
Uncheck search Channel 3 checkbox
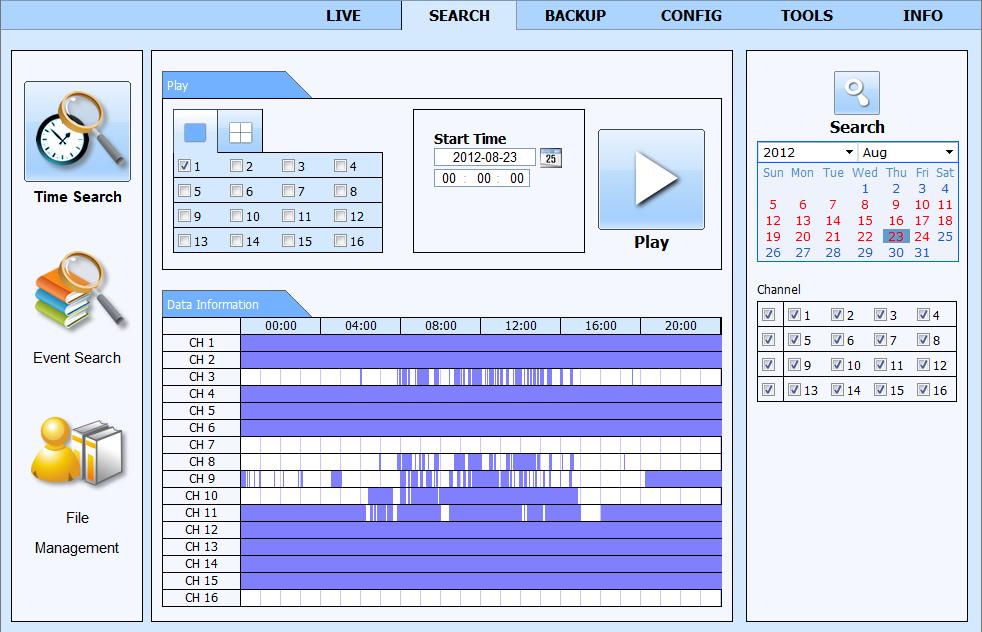pos(880,314)
